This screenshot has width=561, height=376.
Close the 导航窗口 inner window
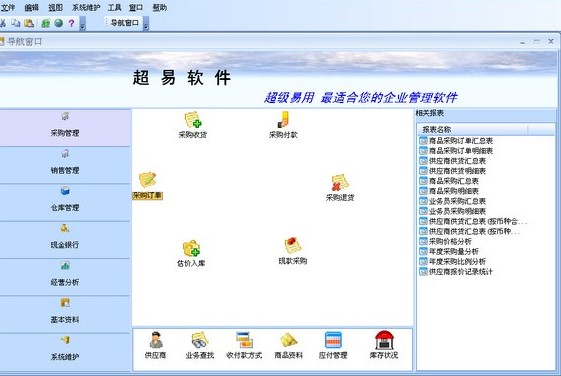(551, 41)
